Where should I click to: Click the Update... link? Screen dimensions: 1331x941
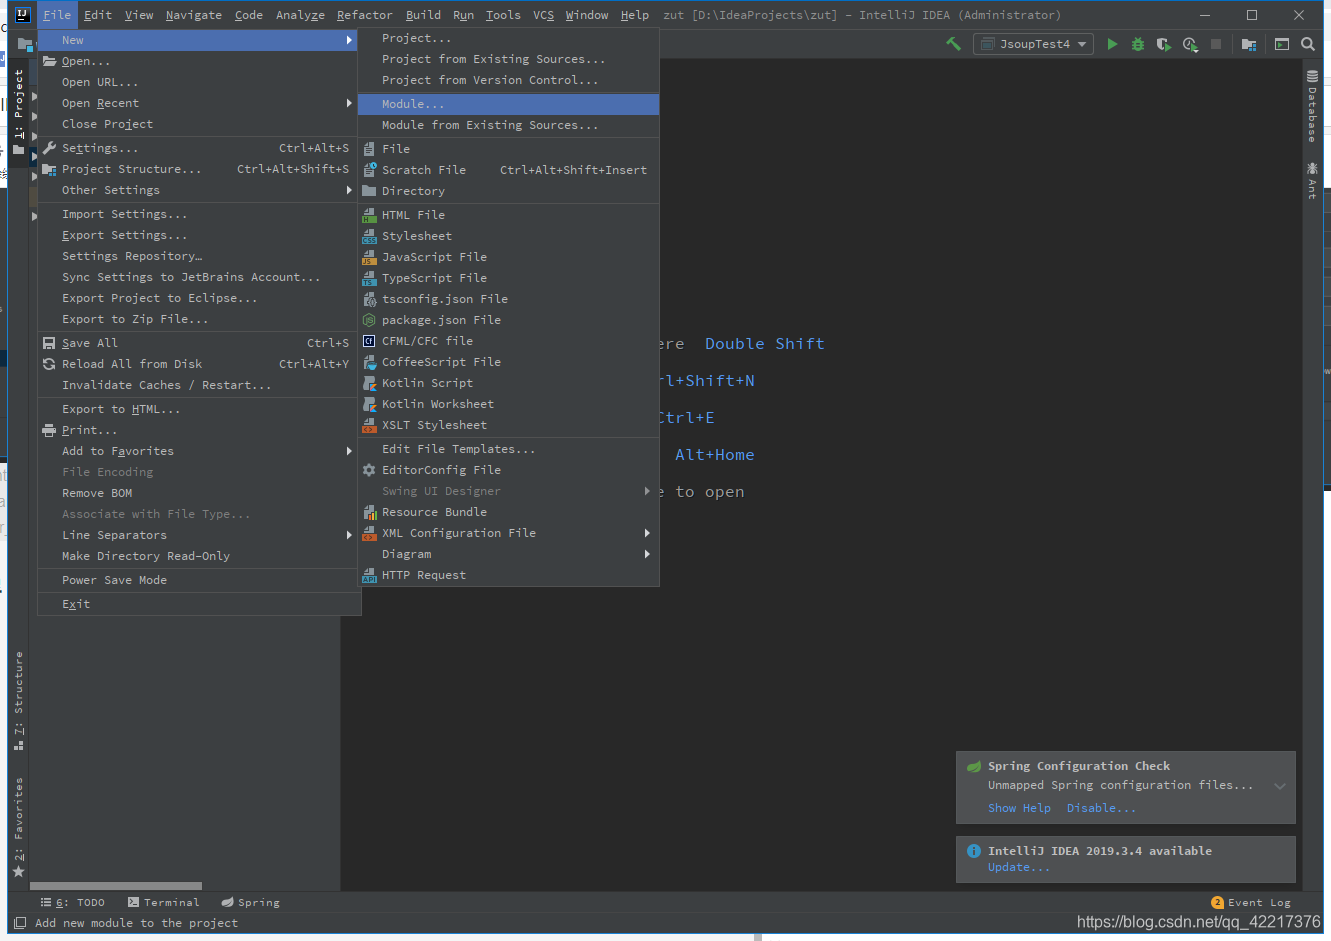click(1019, 867)
